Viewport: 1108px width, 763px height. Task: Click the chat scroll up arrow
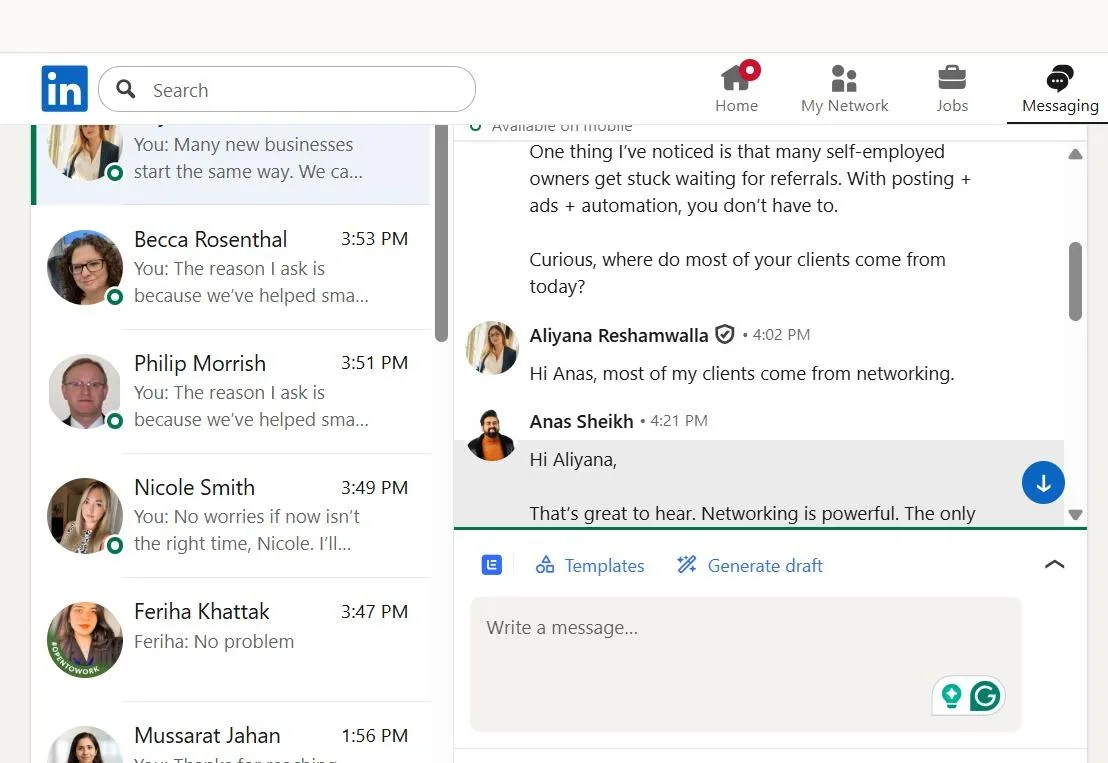(x=1075, y=154)
